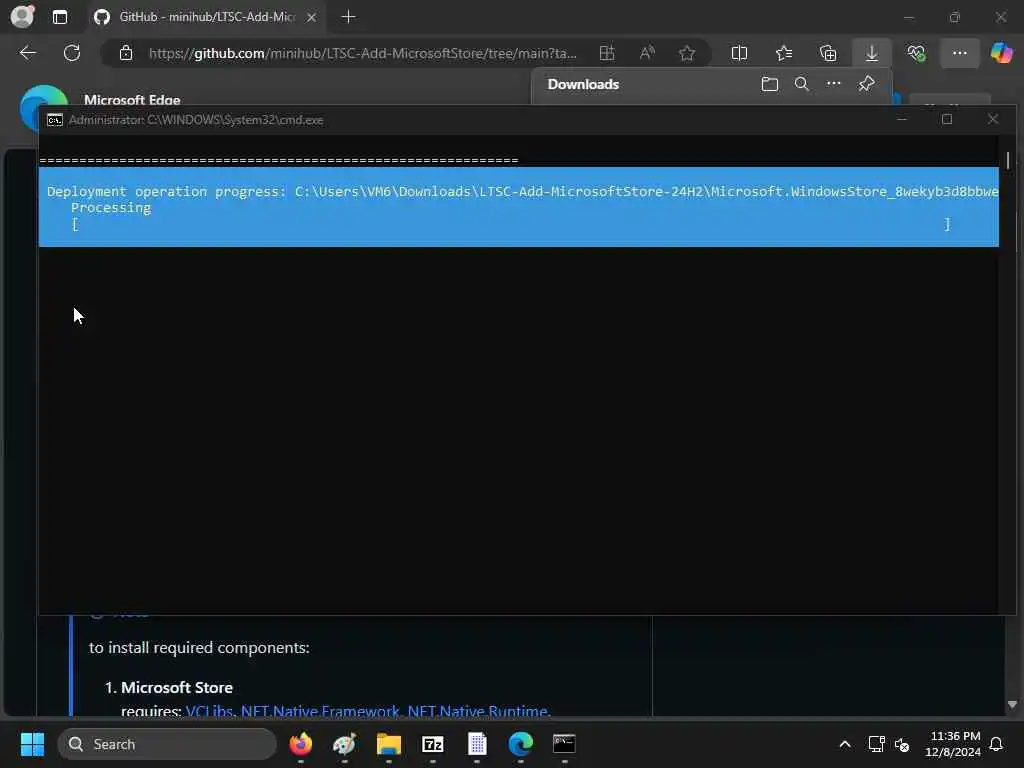Click the taskbar Search box
This screenshot has height=768, width=1024.
(167, 744)
